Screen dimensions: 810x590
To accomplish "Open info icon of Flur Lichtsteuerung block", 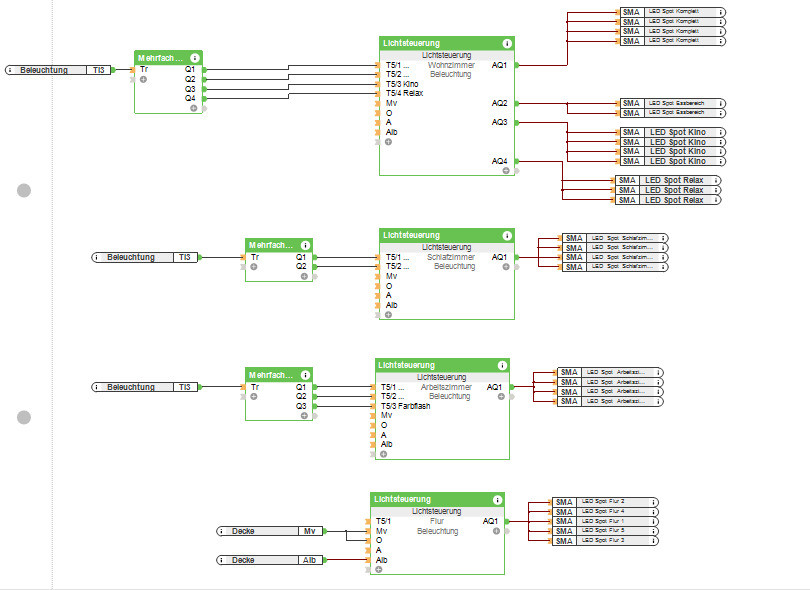I will pos(497,500).
